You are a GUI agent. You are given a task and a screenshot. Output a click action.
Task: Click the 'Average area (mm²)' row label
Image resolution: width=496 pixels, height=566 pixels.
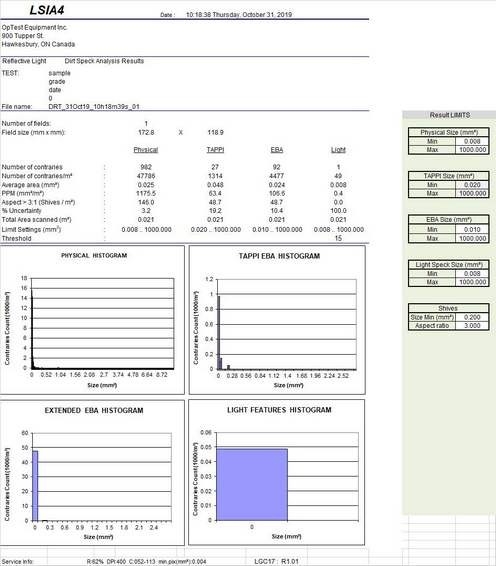pos(30,185)
